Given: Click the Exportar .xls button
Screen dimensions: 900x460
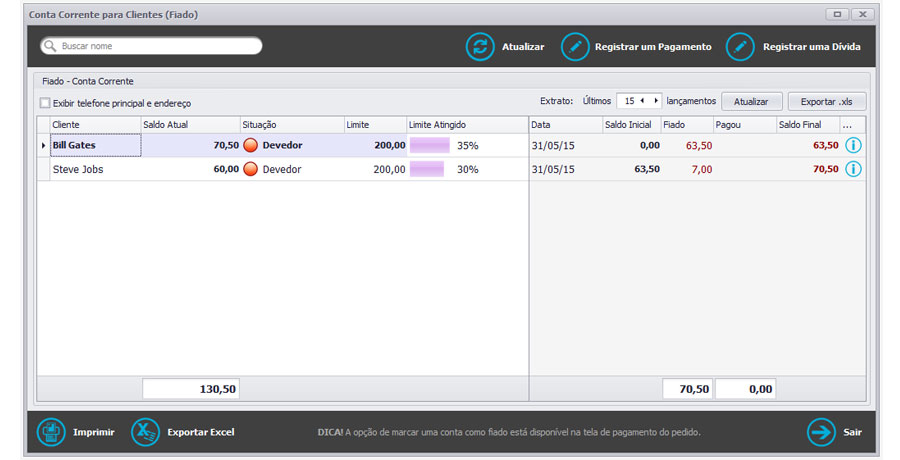Looking at the screenshot, I should click(x=826, y=101).
